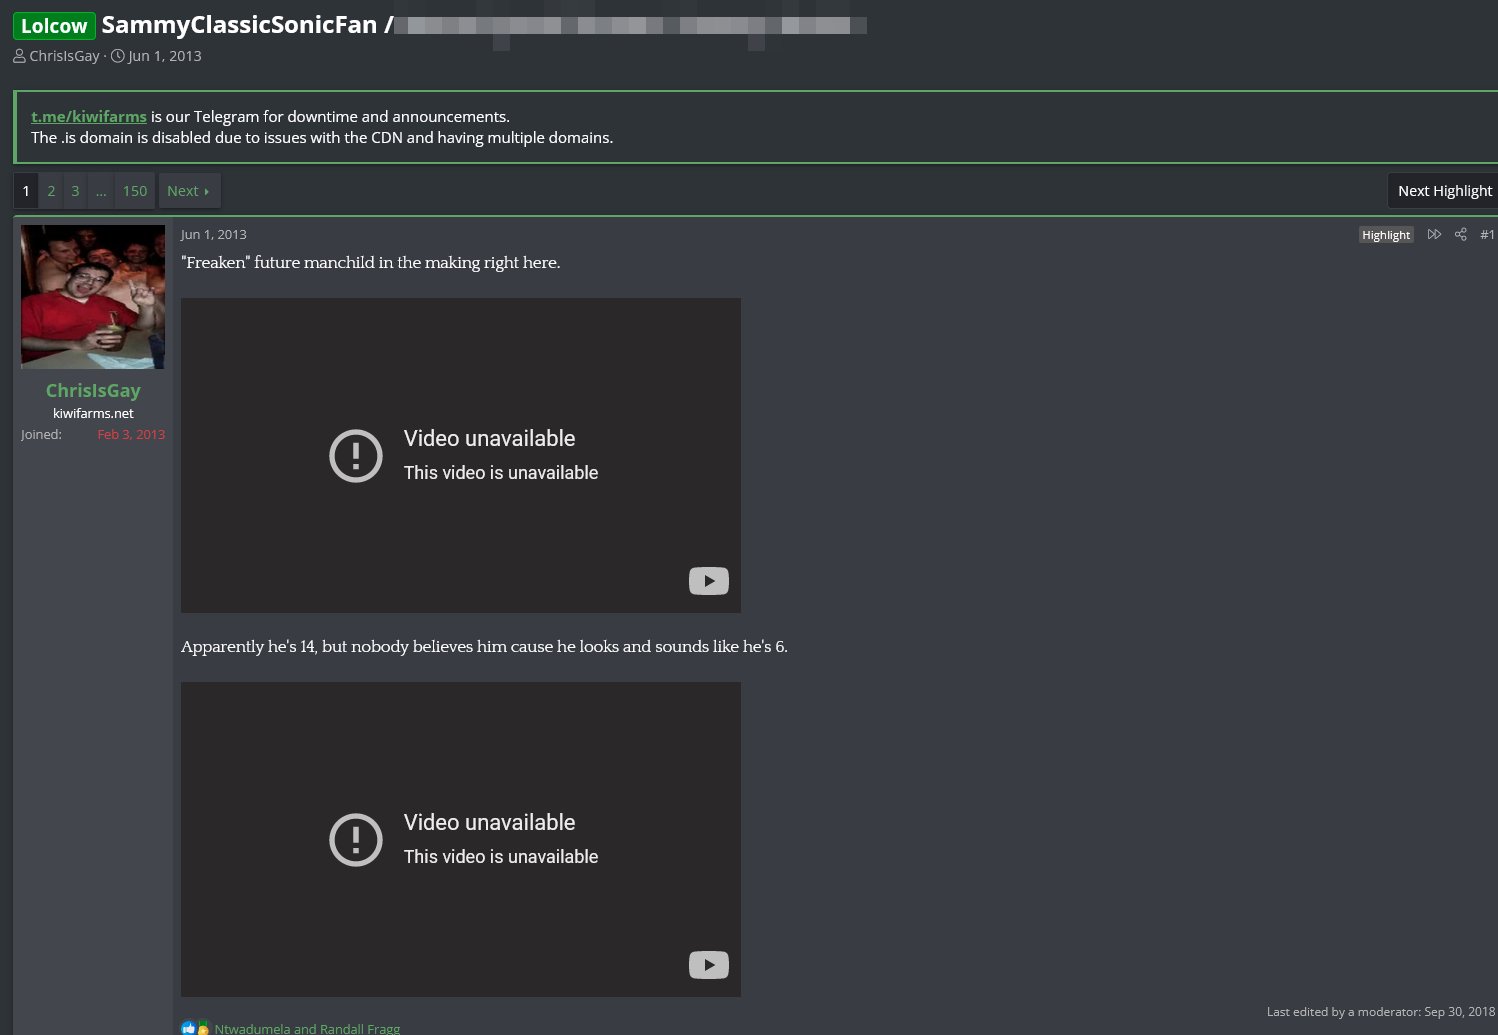This screenshot has height=1035, width=1498.
Task: Click YouTube logo on second video
Action: pyautogui.click(x=709, y=965)
